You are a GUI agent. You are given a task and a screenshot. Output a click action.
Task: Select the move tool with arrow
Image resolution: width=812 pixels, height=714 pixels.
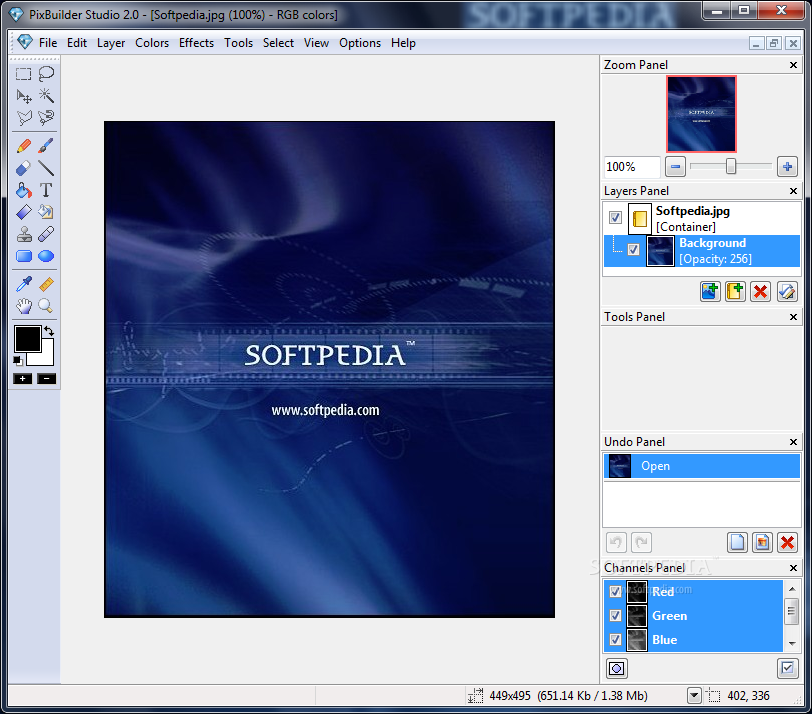click(23, 96)
